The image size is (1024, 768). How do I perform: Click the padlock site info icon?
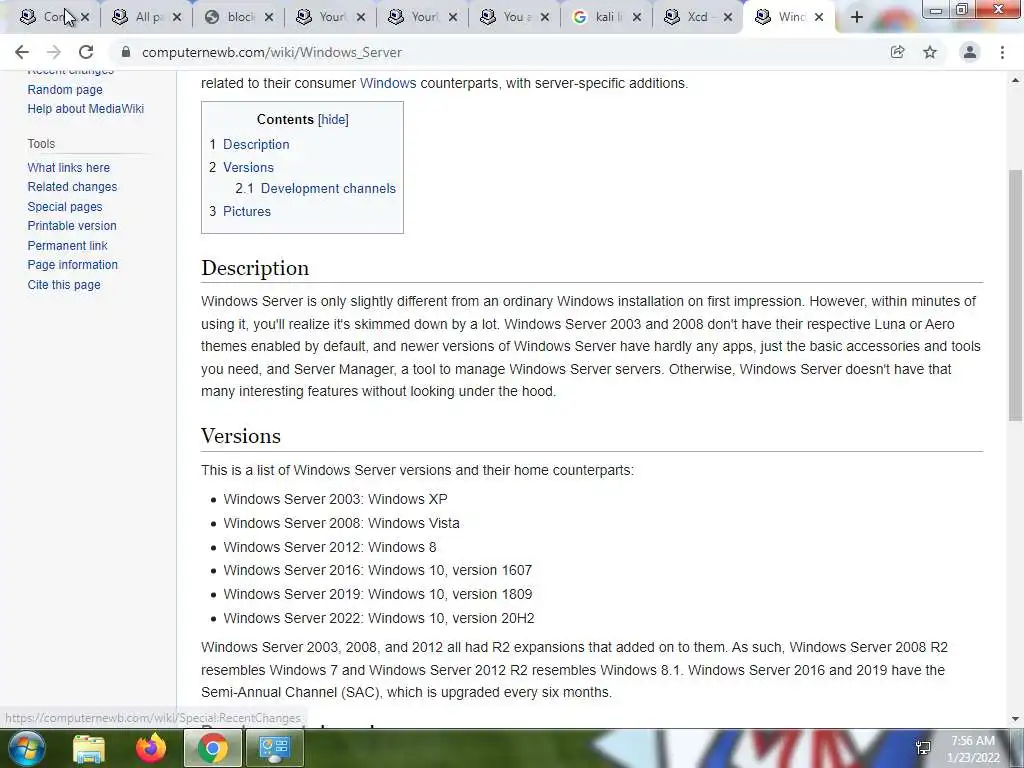(126, 52)
